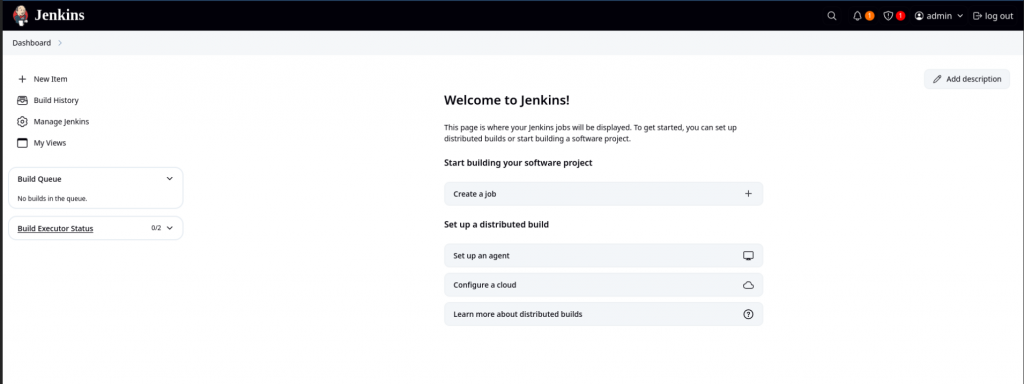This screenshot has height=384, width=1024.
Task: Select the Dashboard breadcrumb item
Action: coord(31,43)
